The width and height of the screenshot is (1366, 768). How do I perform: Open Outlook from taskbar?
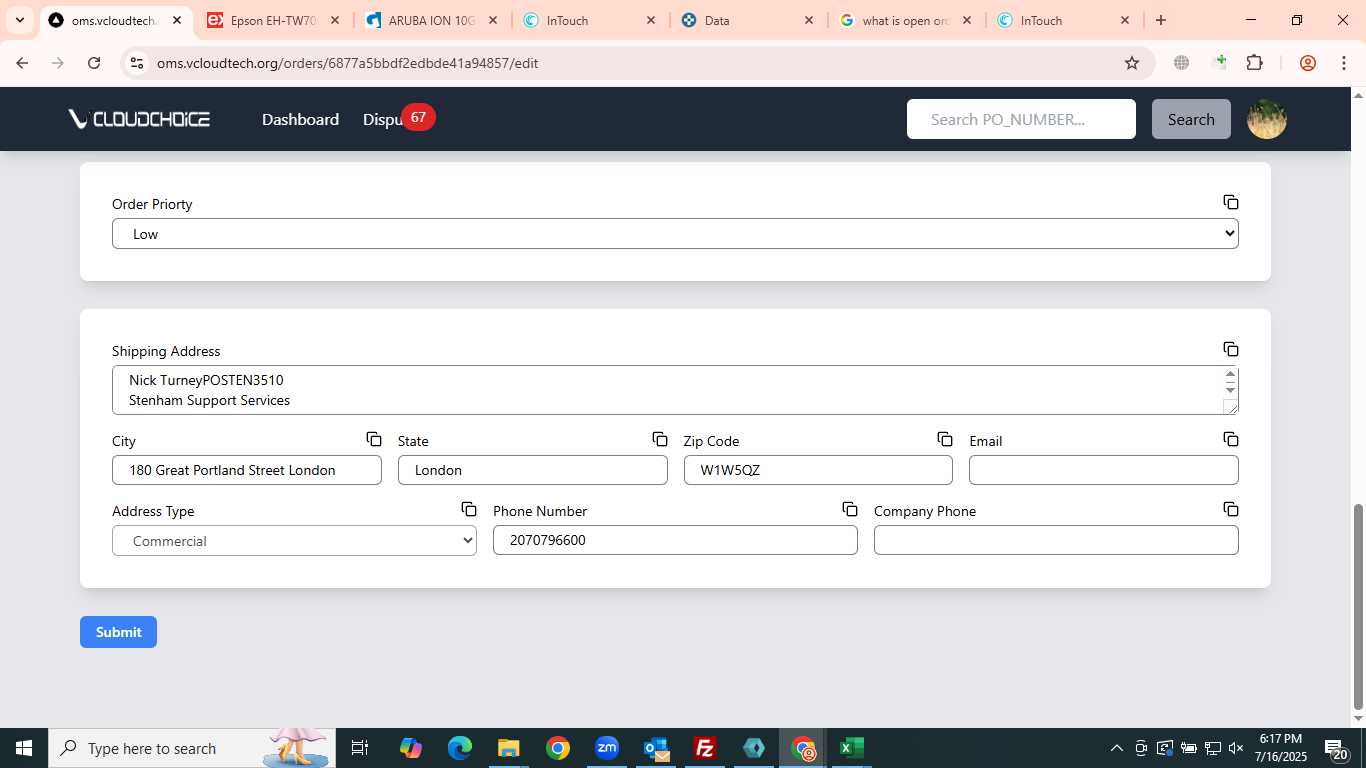[x=656, y=748]
